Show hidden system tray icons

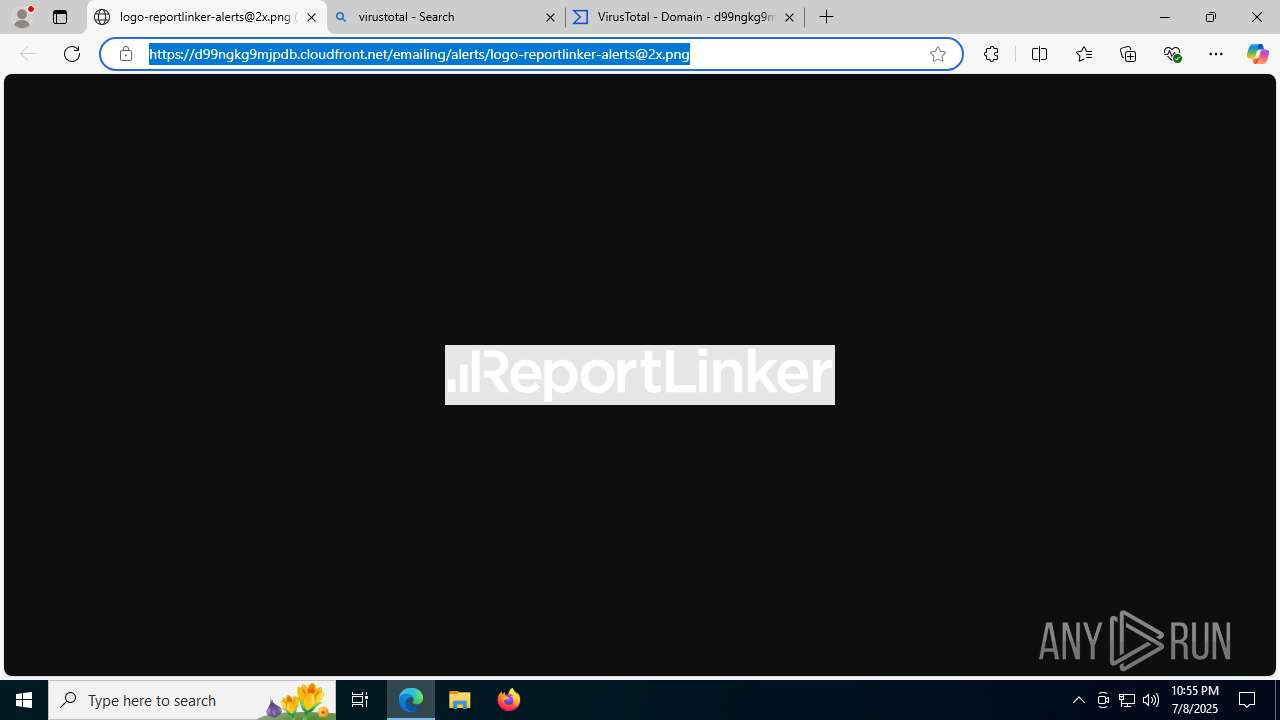tap(1078, 700)
